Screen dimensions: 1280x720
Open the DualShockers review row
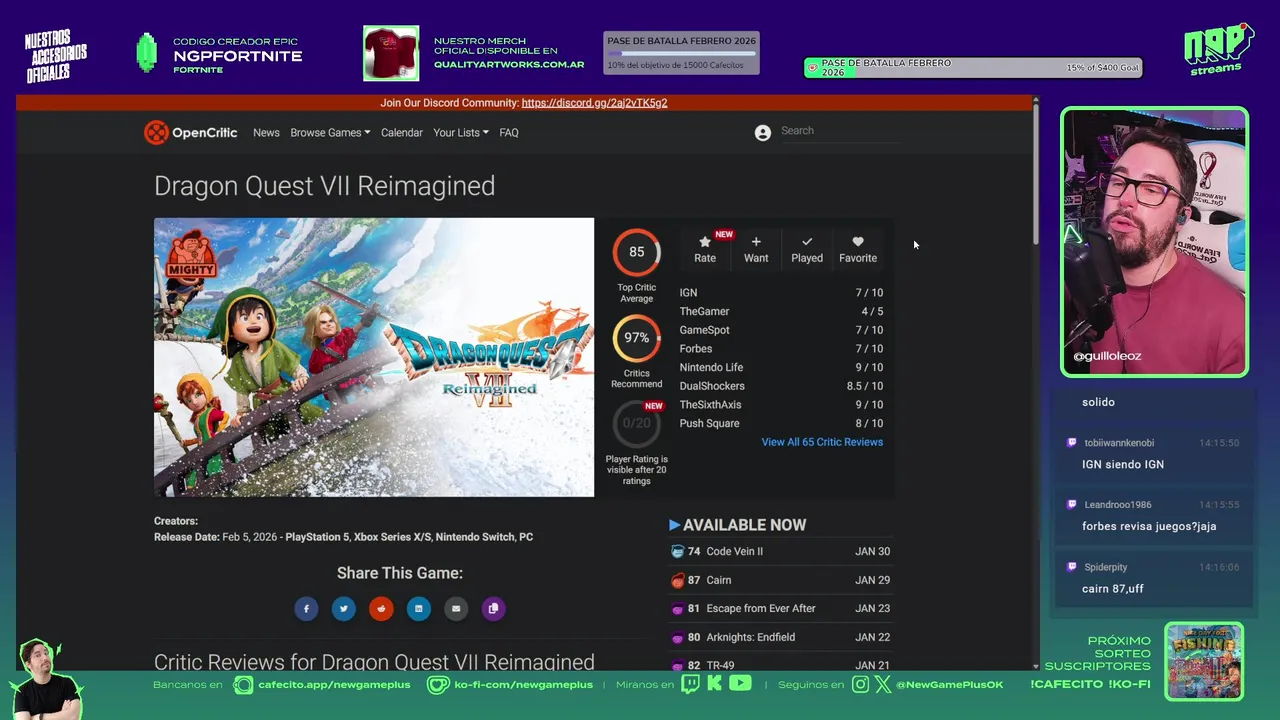click(781, 386)
